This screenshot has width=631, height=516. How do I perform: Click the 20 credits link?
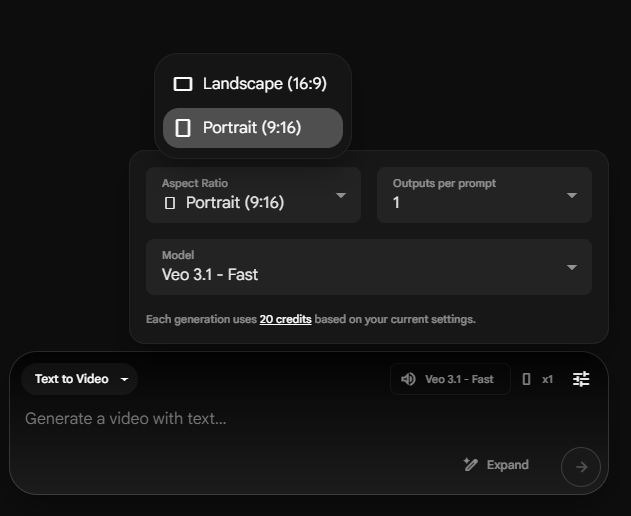[x=285, y=319]
